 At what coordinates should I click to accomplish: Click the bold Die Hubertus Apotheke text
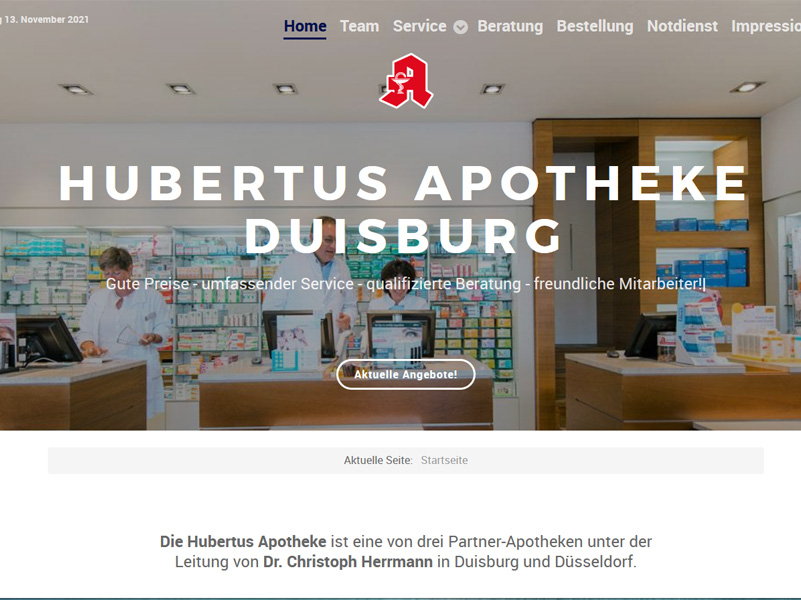(x=243, y=541)
